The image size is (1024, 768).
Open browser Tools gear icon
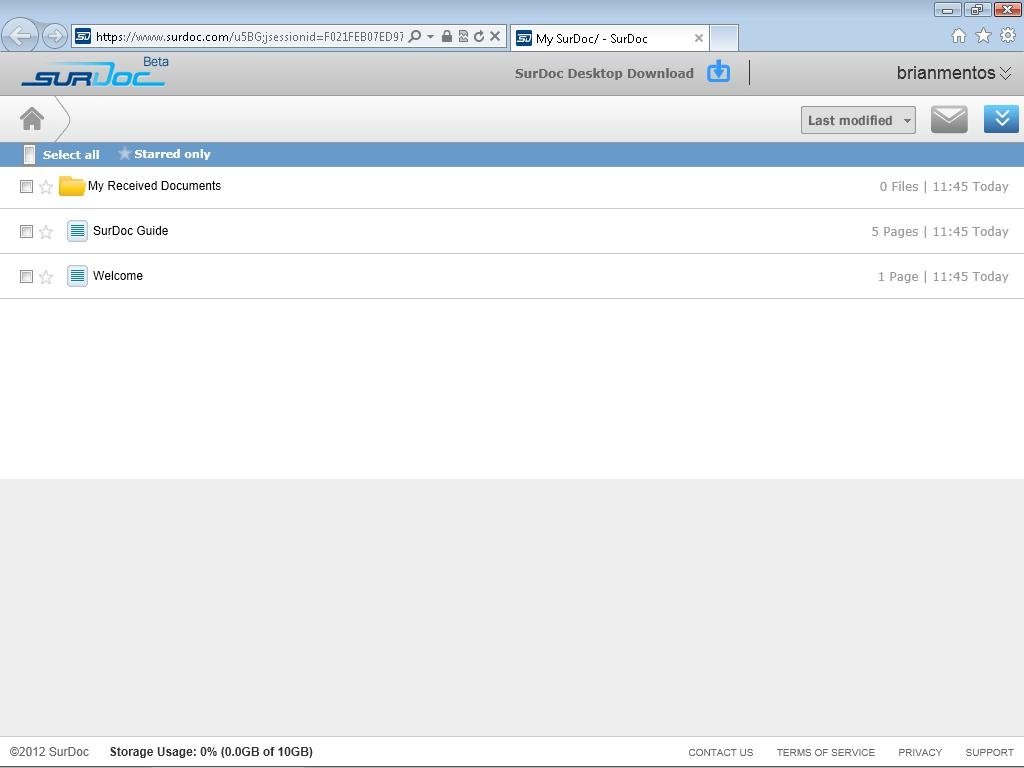(1008, 35)
